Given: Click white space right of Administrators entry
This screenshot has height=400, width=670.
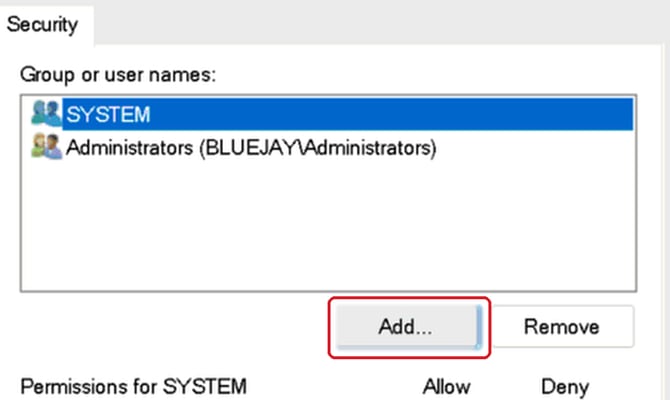Looking at the screenshot, I should point(534,148).
